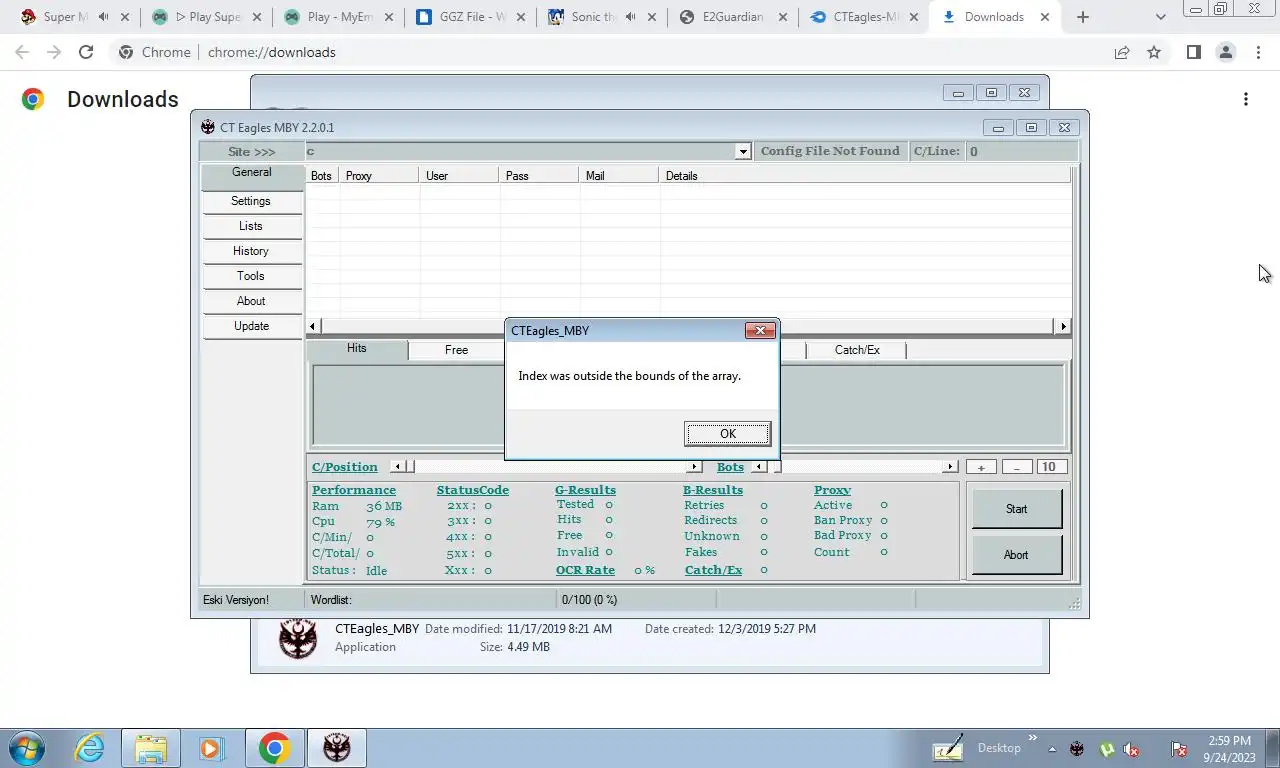
Task: Switch to the GGZ File tab
Action: pyautogui.click(x=470, y=17)
